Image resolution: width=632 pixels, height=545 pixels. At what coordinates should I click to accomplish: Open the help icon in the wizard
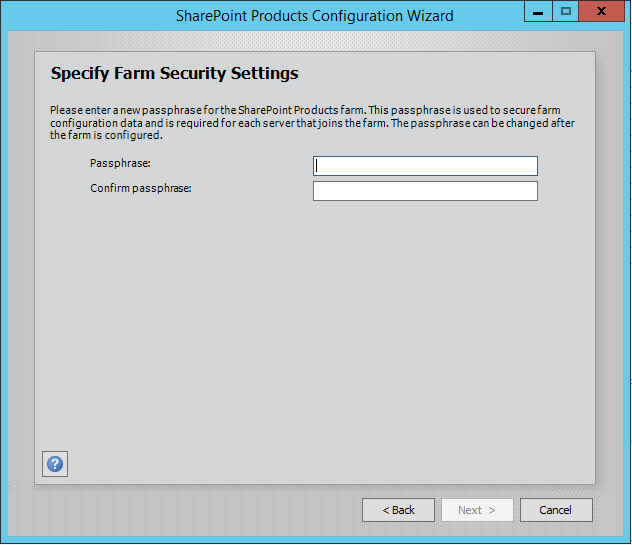point(55,464)
